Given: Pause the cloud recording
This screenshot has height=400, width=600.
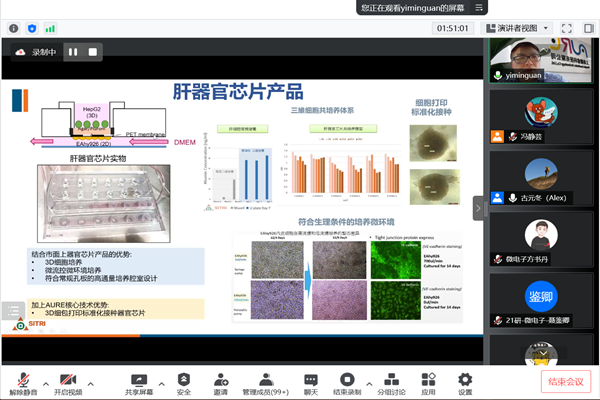Looking at the screenshot, I should [72, 51].
